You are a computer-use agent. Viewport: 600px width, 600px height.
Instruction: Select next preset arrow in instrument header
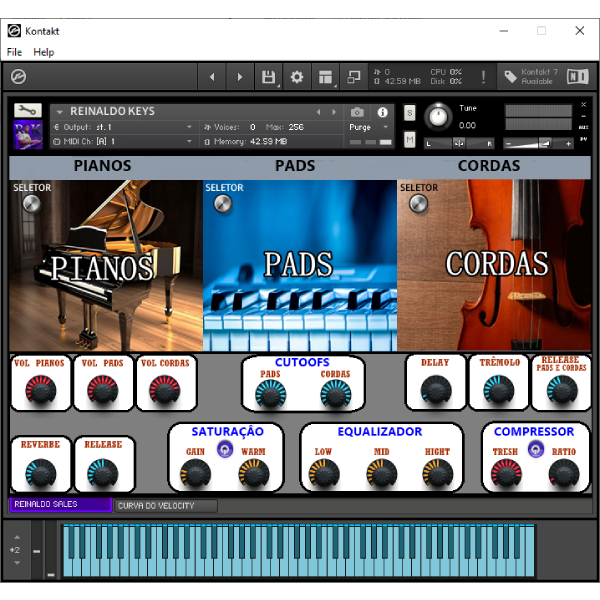tap(334, 112)
